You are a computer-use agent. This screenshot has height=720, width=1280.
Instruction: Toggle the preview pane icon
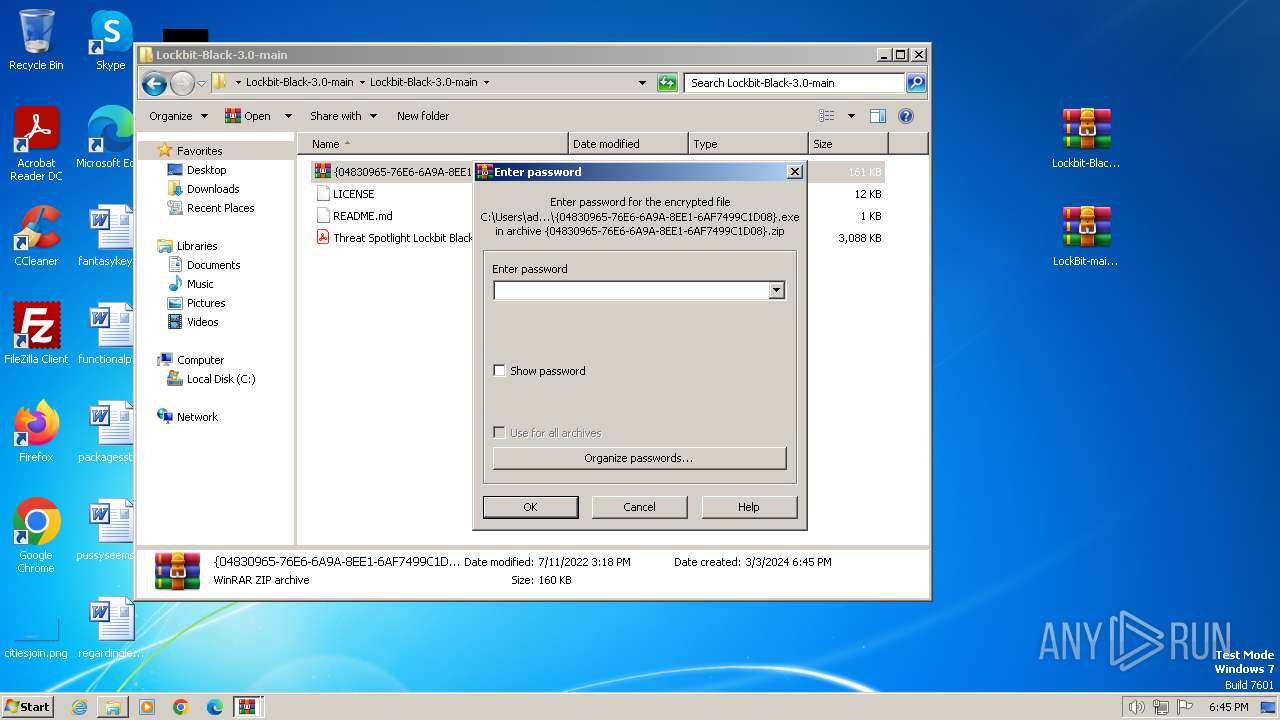click(877, 116)
